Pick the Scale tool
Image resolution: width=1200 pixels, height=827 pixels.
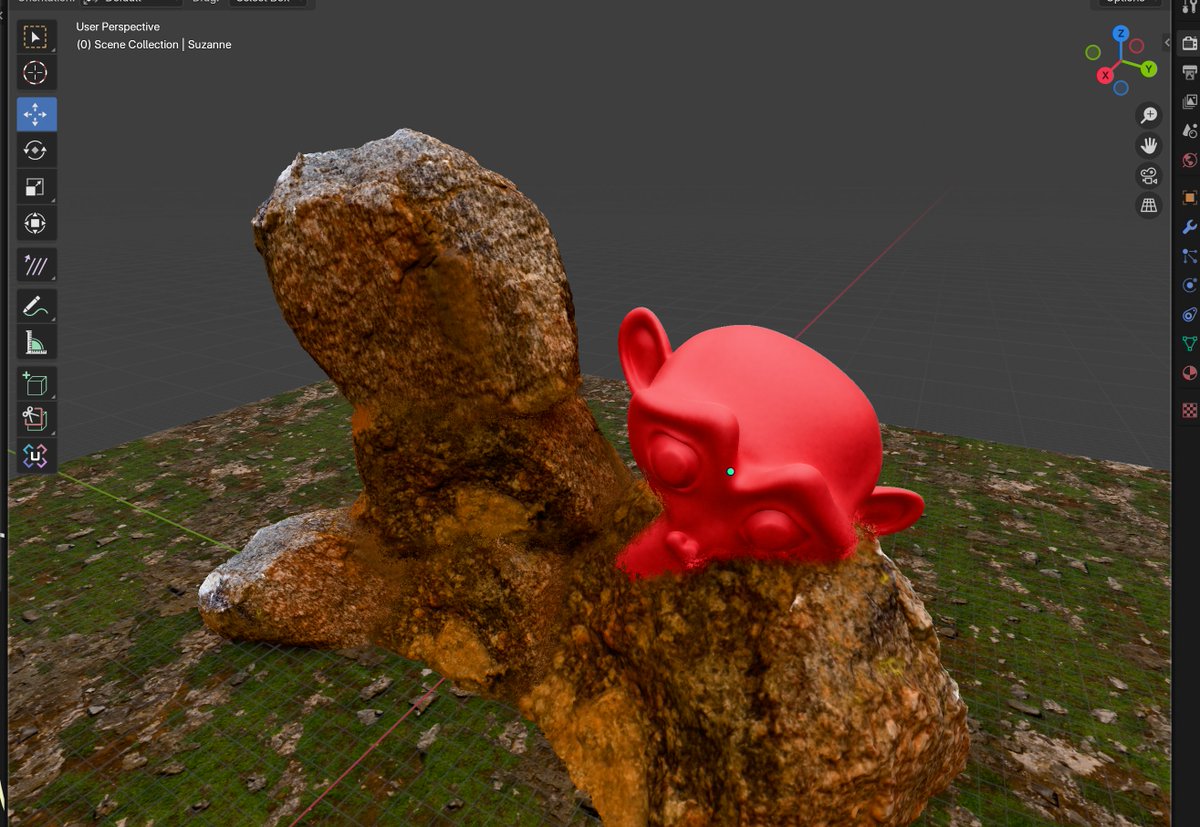tap(36, 187)
